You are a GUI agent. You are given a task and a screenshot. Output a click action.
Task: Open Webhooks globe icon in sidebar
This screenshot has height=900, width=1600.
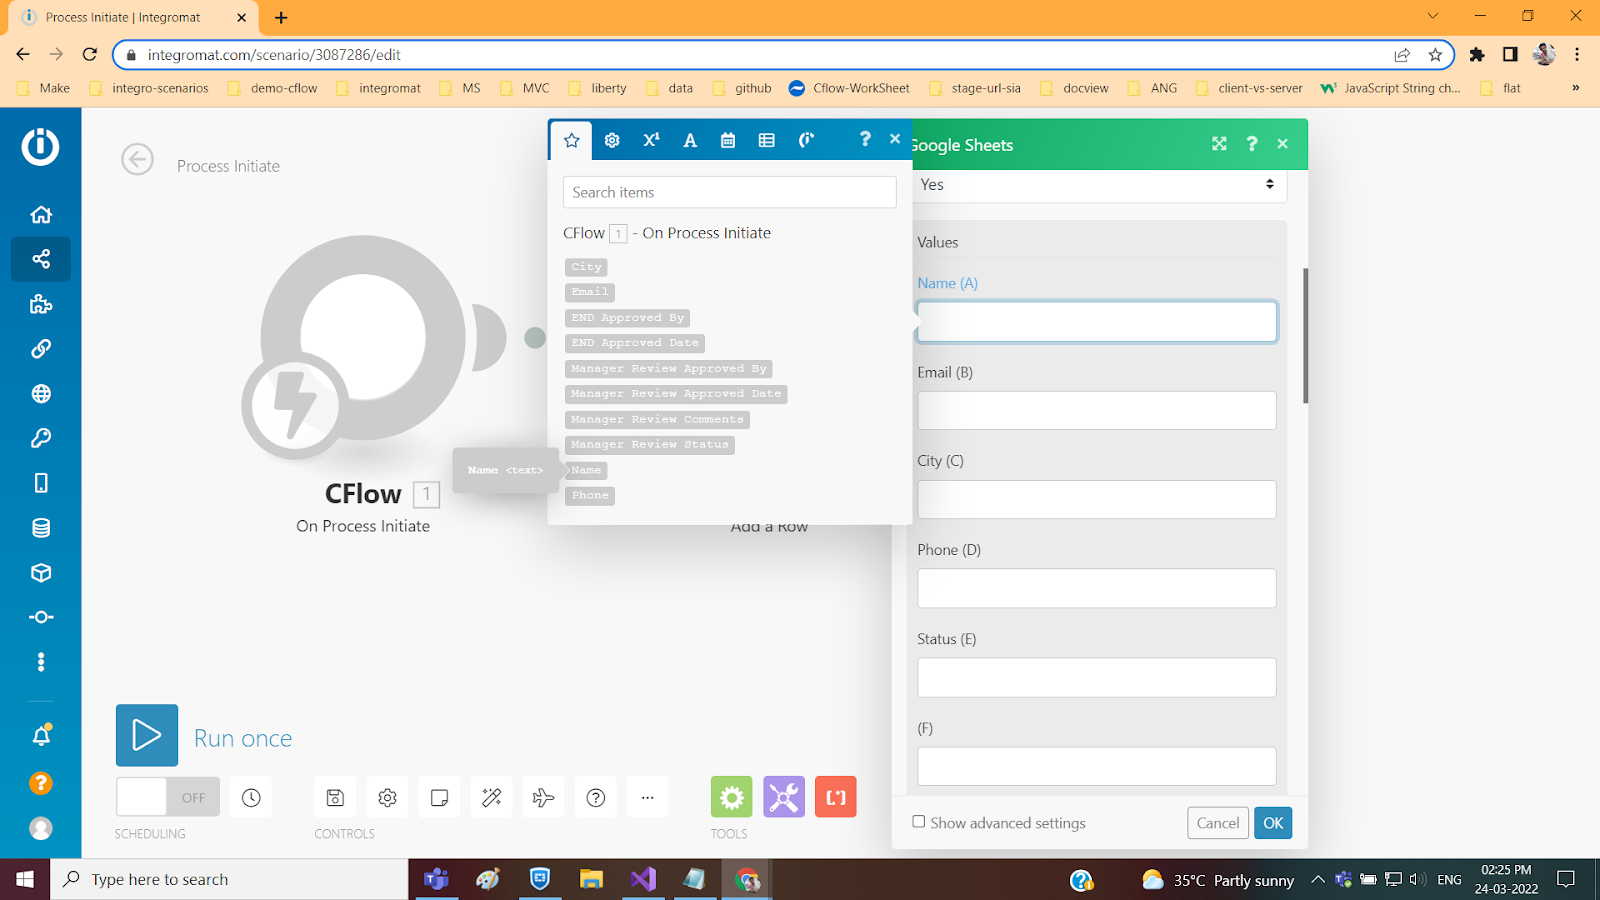click(x=41, y=394)
